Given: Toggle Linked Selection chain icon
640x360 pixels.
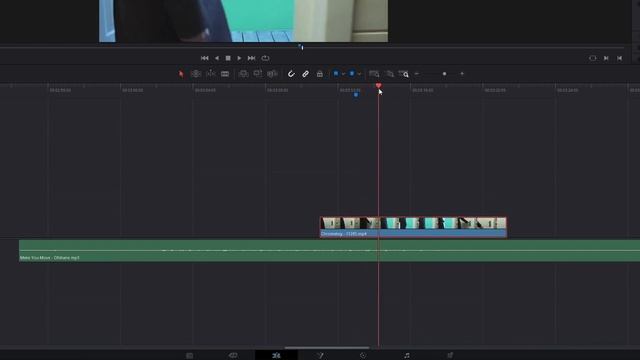Looking at the screenshot, I should (x=305, y=74).
